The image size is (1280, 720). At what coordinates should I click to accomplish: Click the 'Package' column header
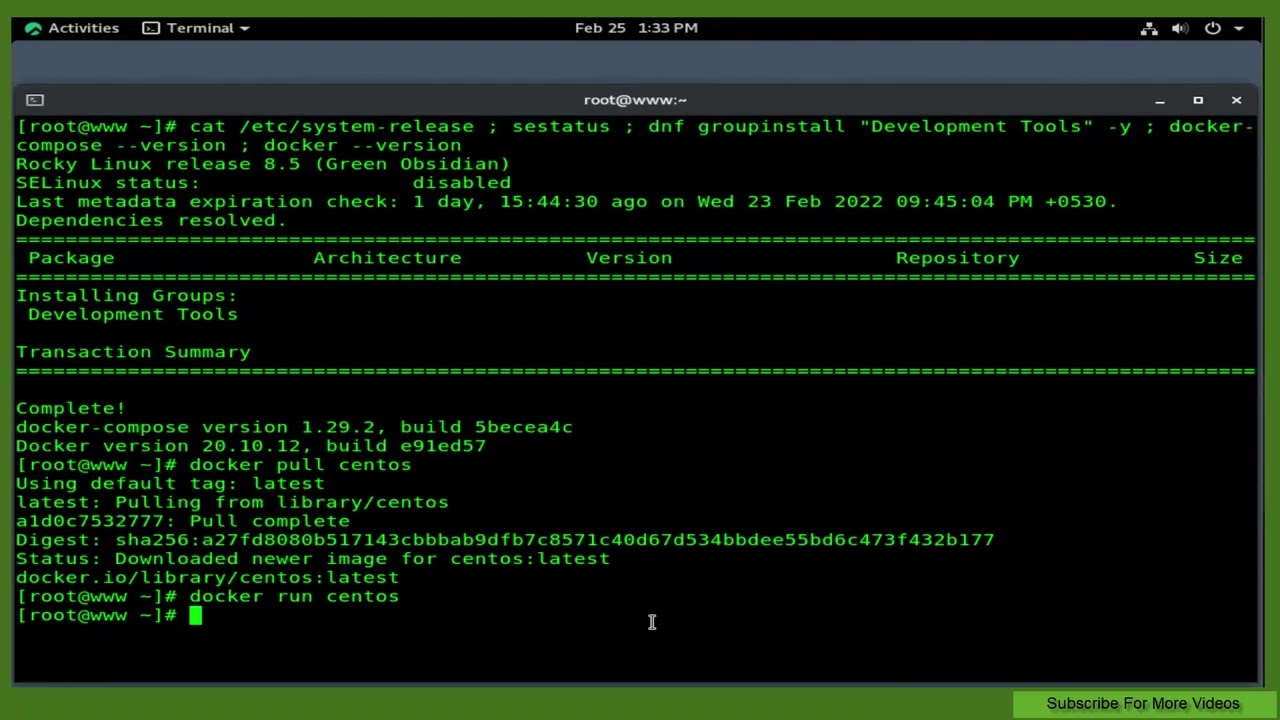point(71,258)
